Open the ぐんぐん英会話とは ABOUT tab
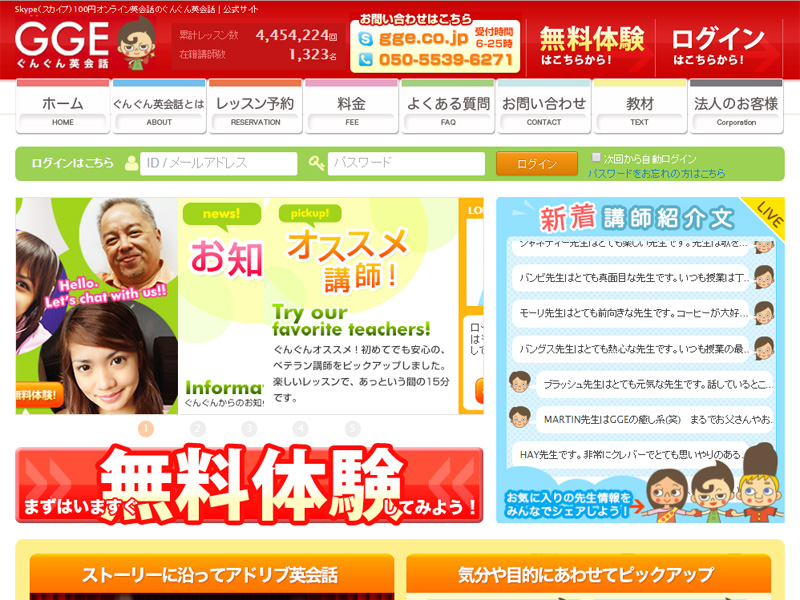The height and width of the screenshot is (600, 800). (159, 107)
